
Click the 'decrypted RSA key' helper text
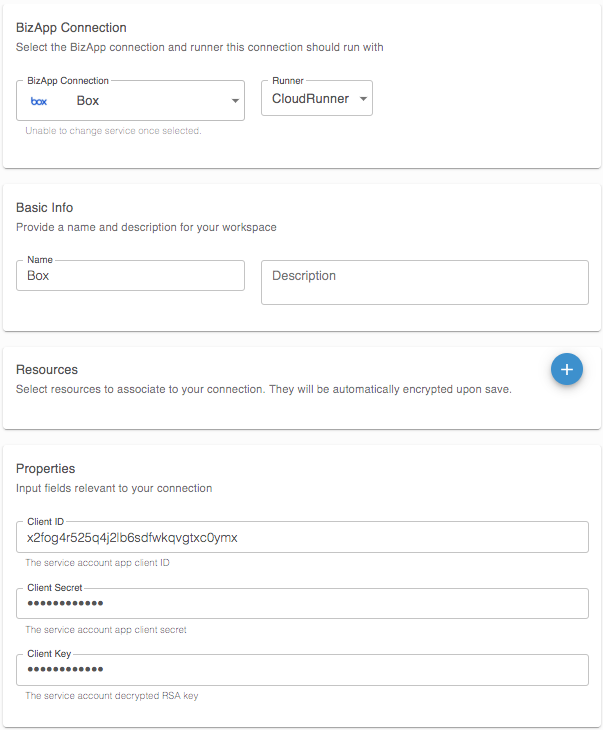111,696
